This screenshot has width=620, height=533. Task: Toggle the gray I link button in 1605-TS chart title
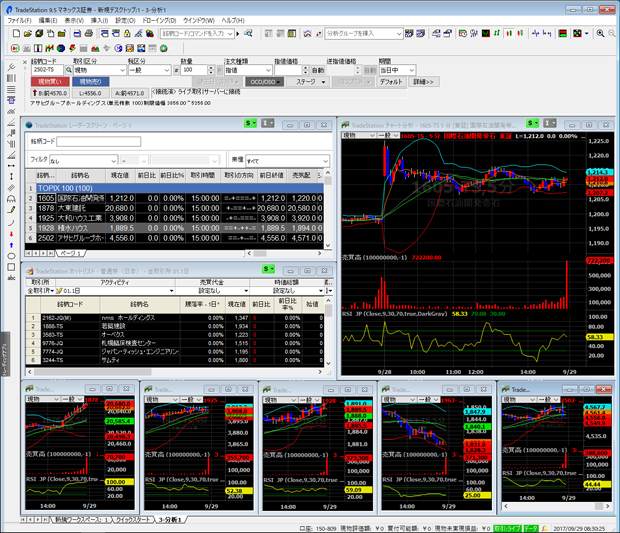(549, 123)
